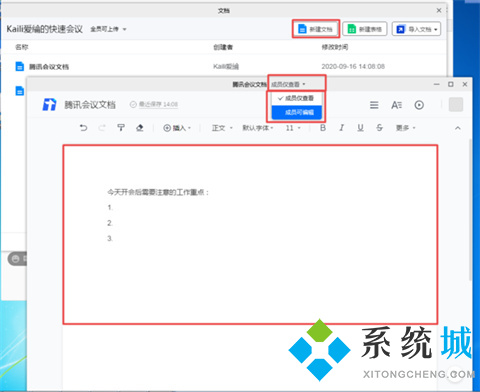Toggle strikethrough formatting
Screen dimensions: 480x392
(379, 128)
